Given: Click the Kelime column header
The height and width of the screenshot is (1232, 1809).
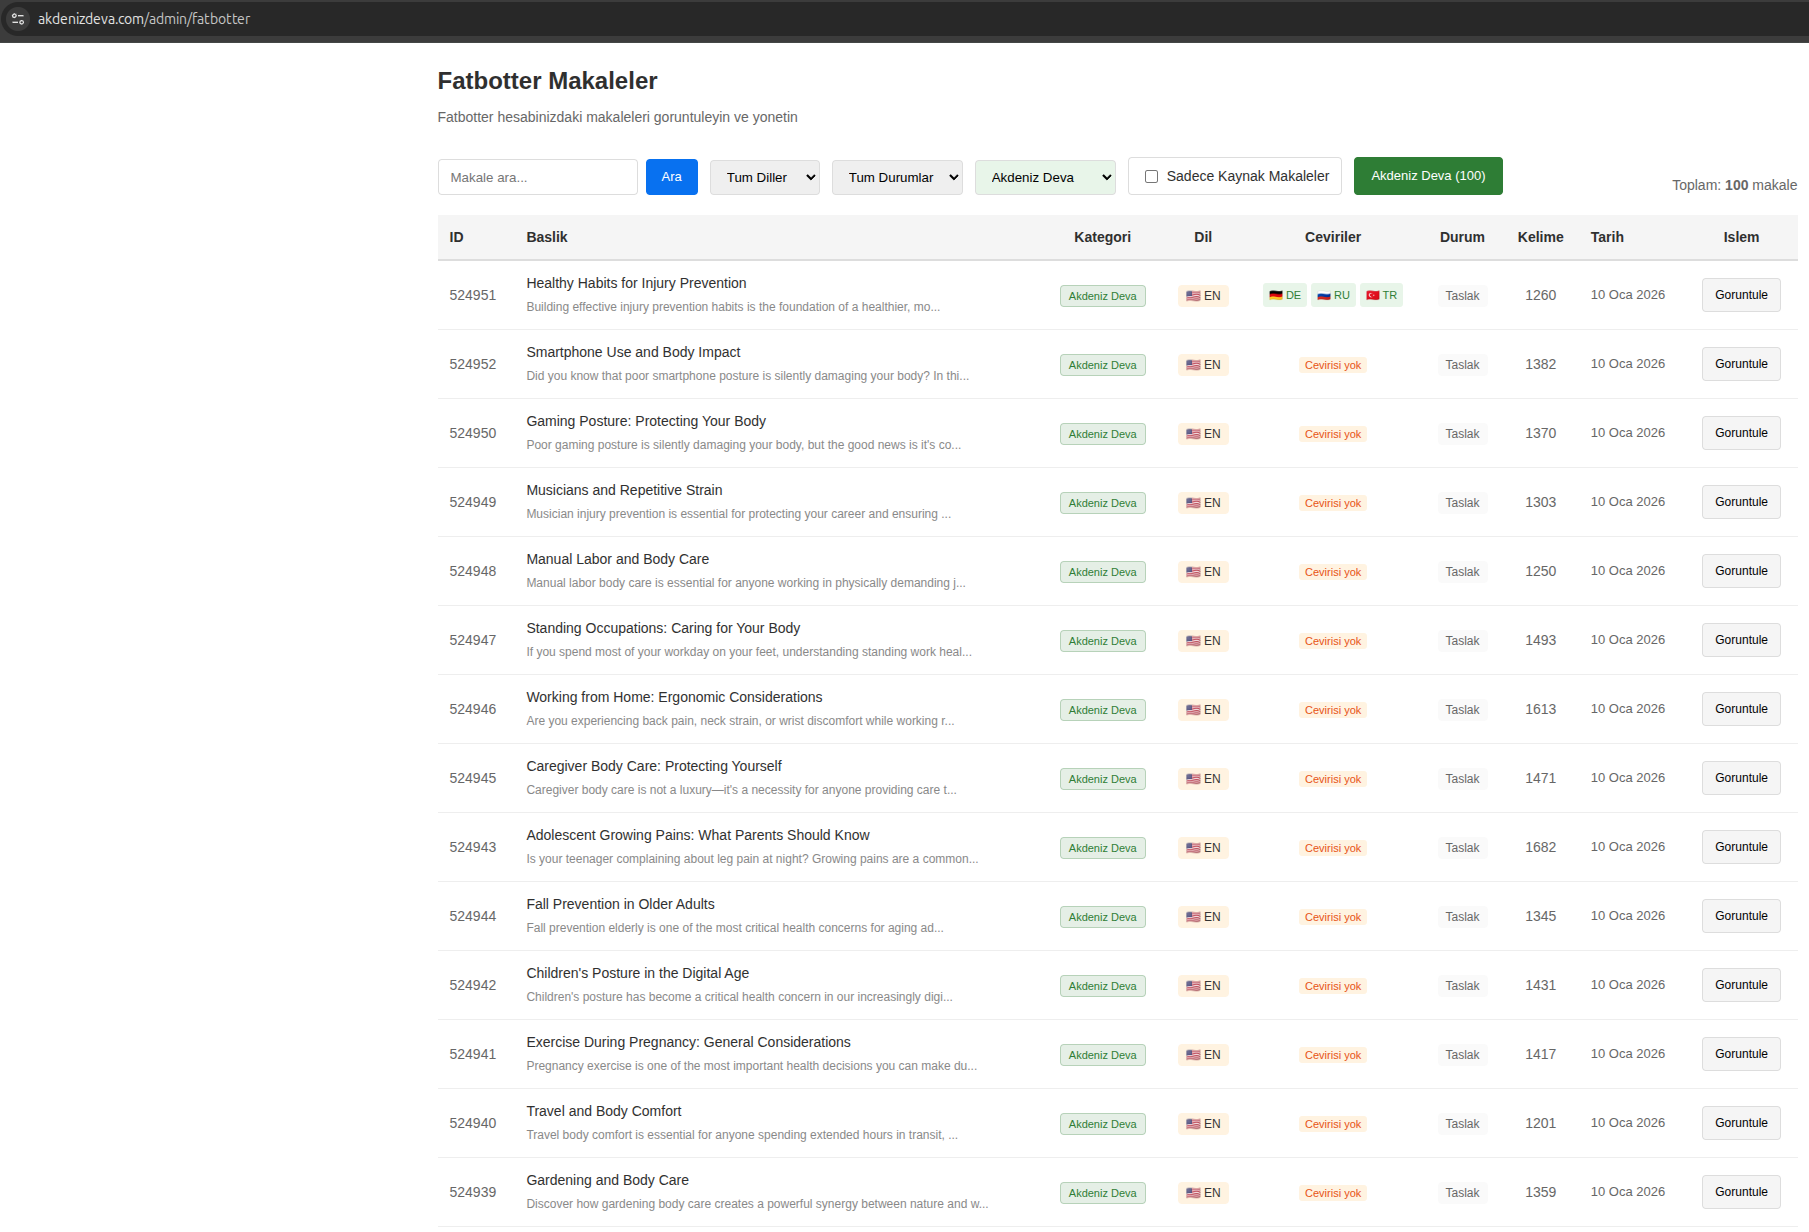Looking at the screenshot, I should point(1540,237).
